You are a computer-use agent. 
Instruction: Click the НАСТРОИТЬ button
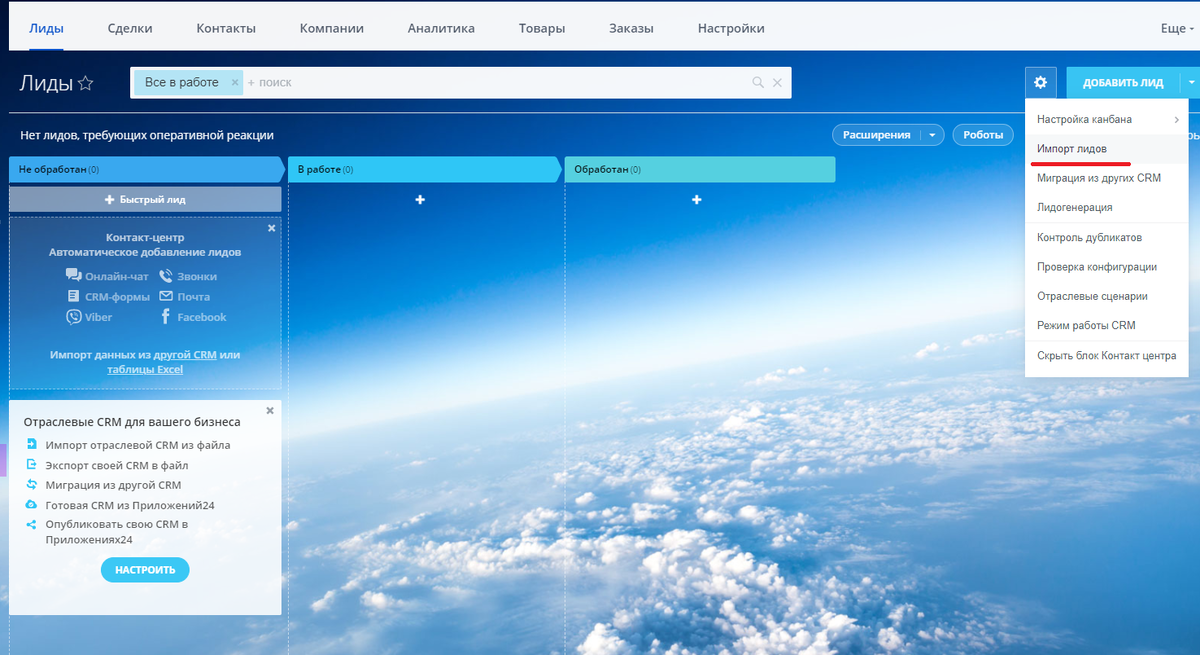pos(145,570)
